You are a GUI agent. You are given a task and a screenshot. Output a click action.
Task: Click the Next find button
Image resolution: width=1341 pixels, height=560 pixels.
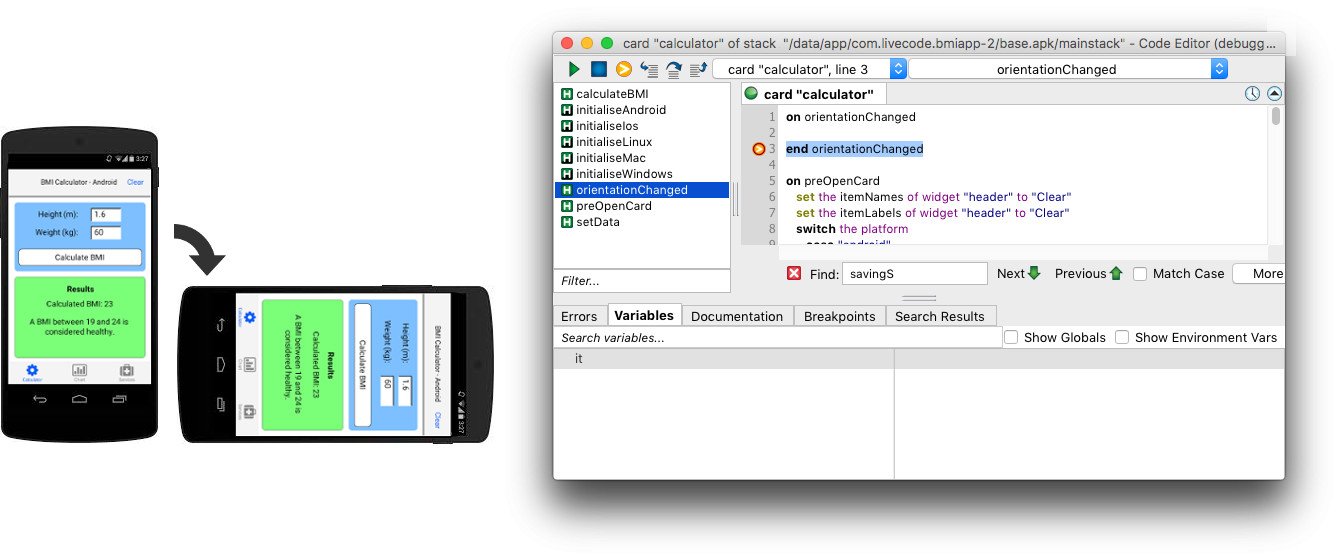(x=1019, y=273)
